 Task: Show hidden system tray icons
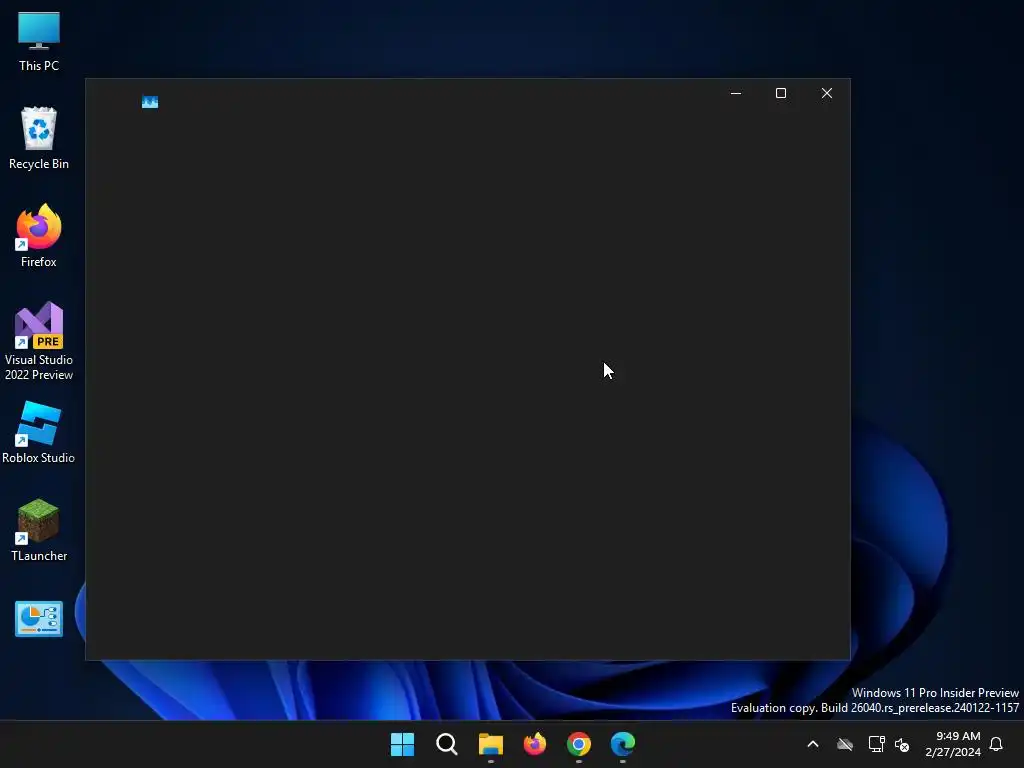(813, 744)
